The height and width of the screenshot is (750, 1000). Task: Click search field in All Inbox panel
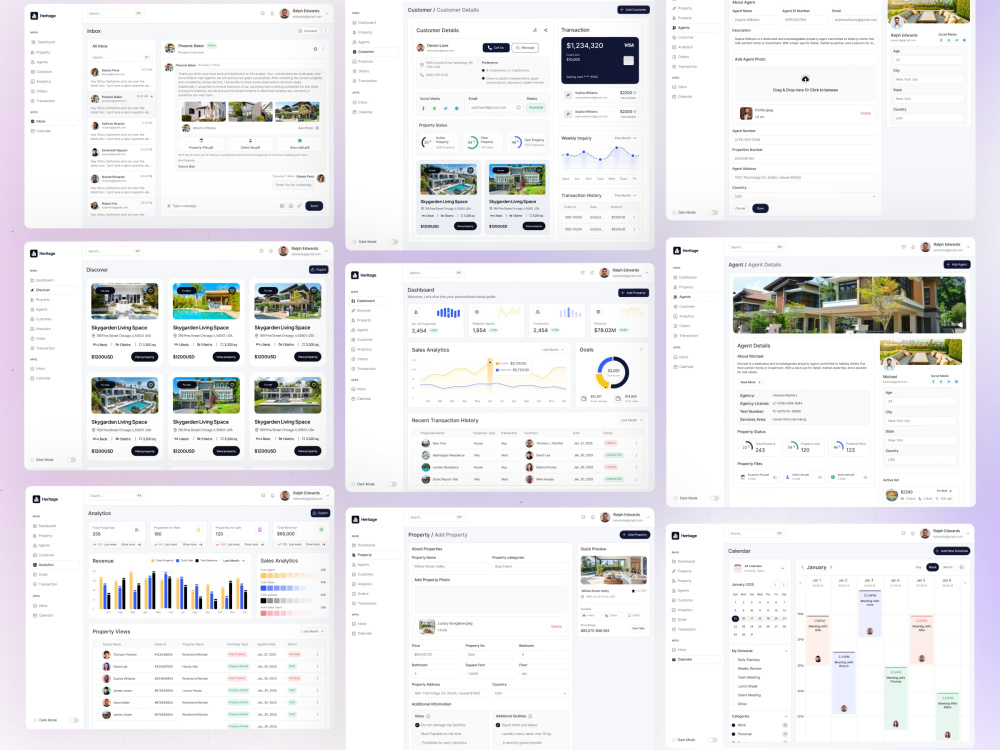(121, 57)
